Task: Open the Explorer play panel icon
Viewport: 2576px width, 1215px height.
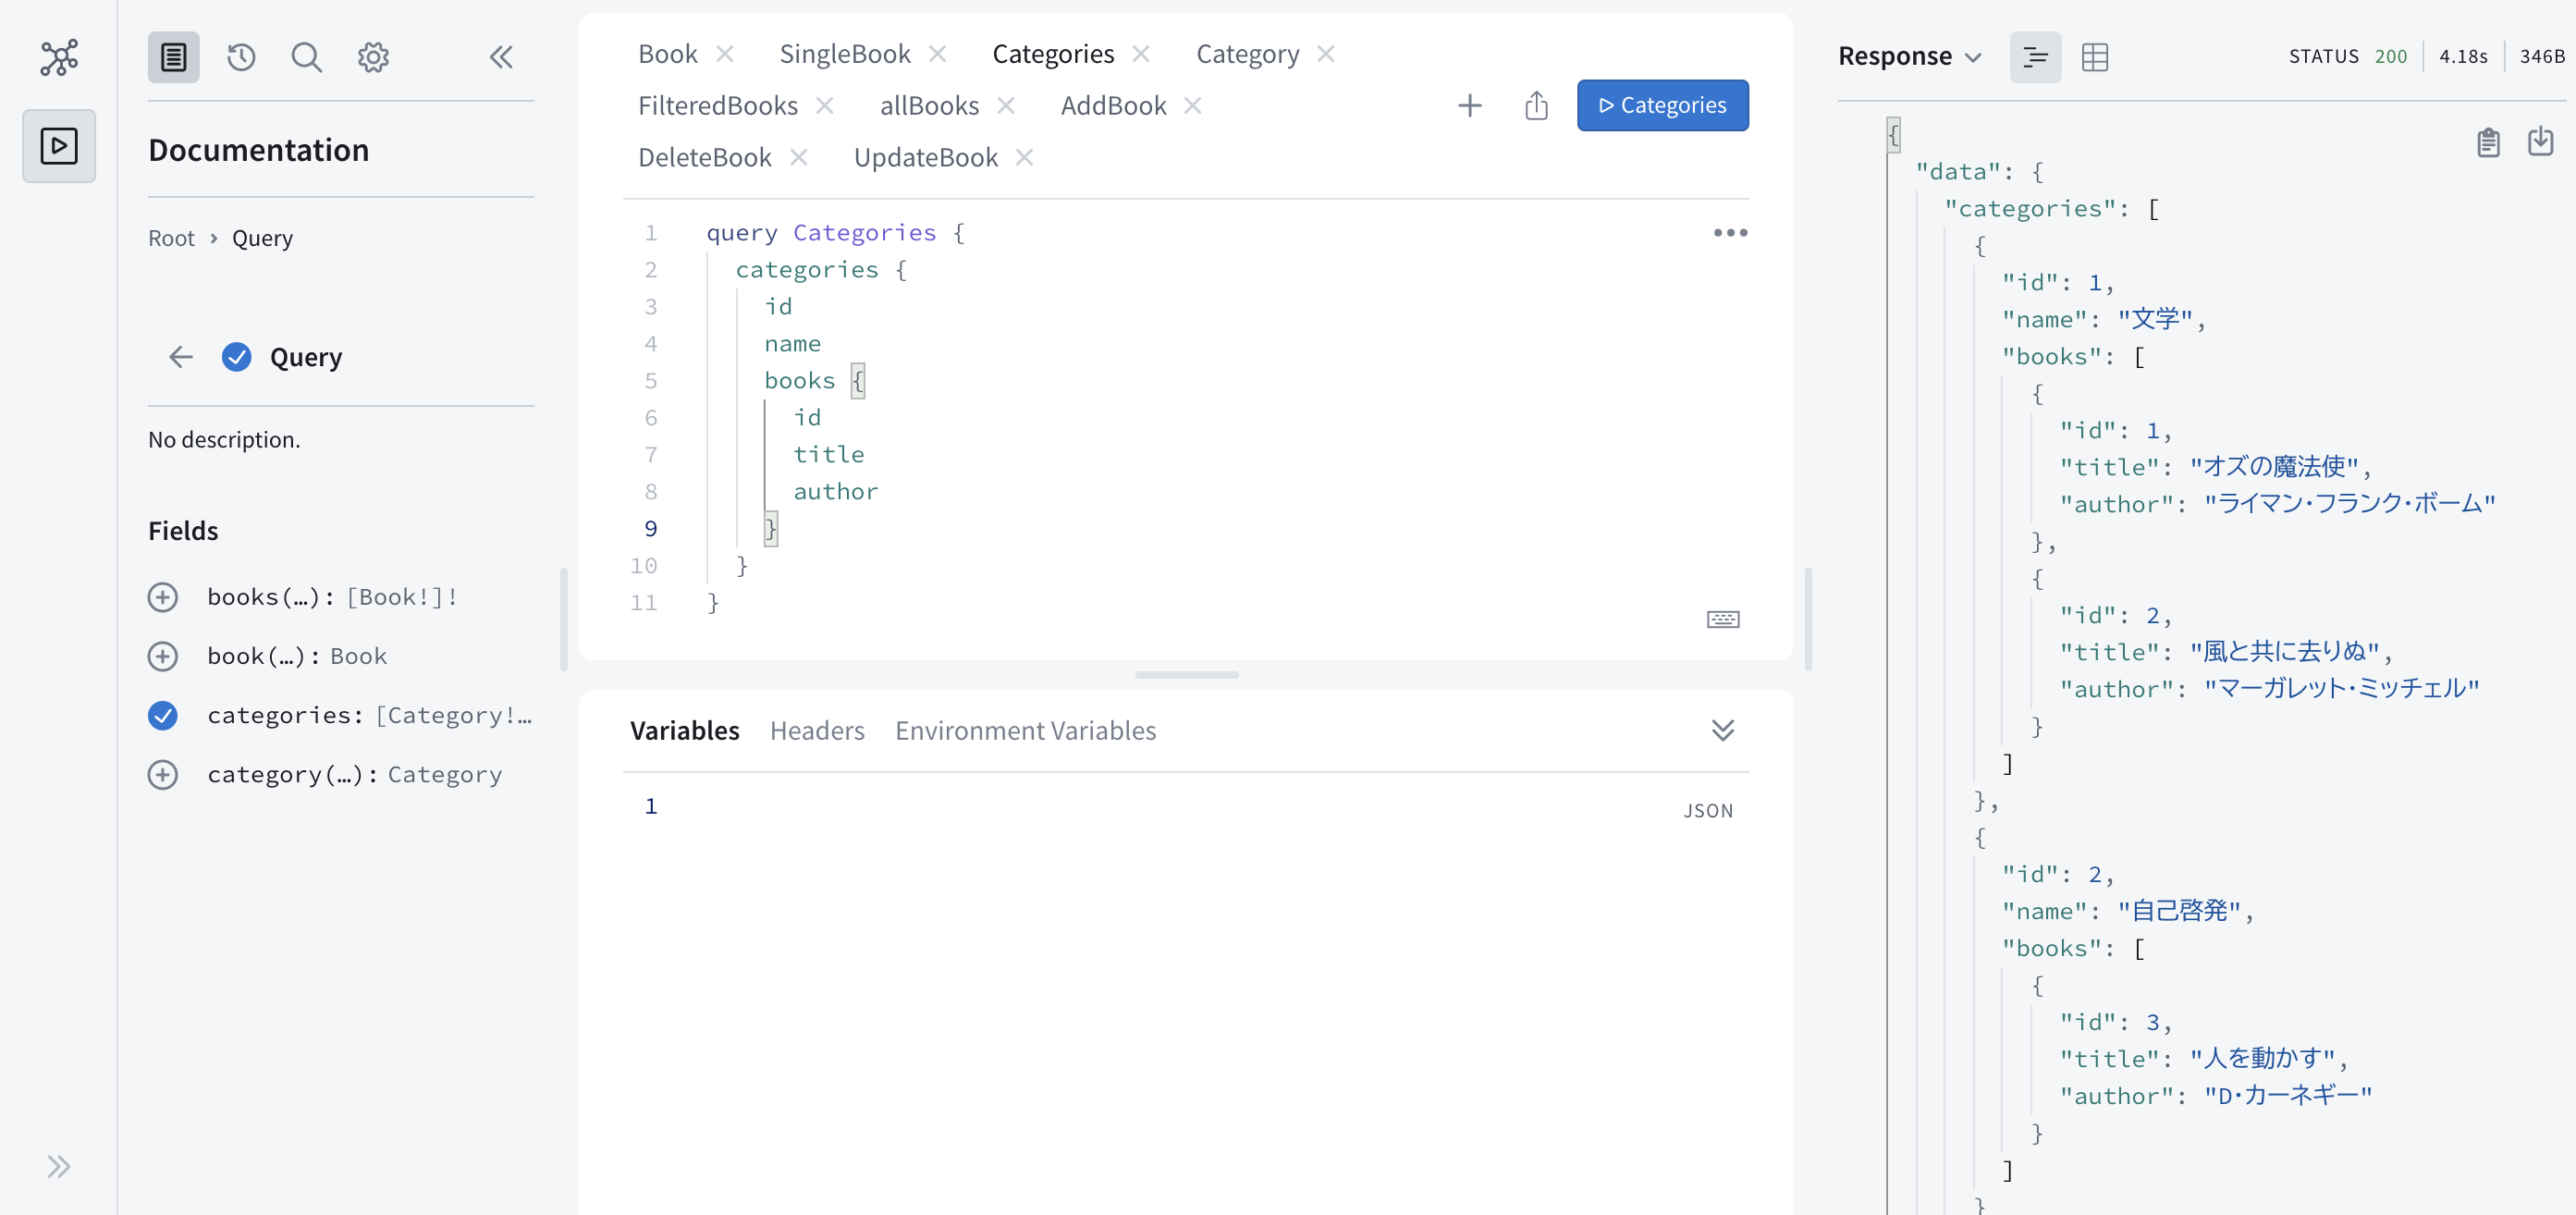Action: [x=59, y=146]
